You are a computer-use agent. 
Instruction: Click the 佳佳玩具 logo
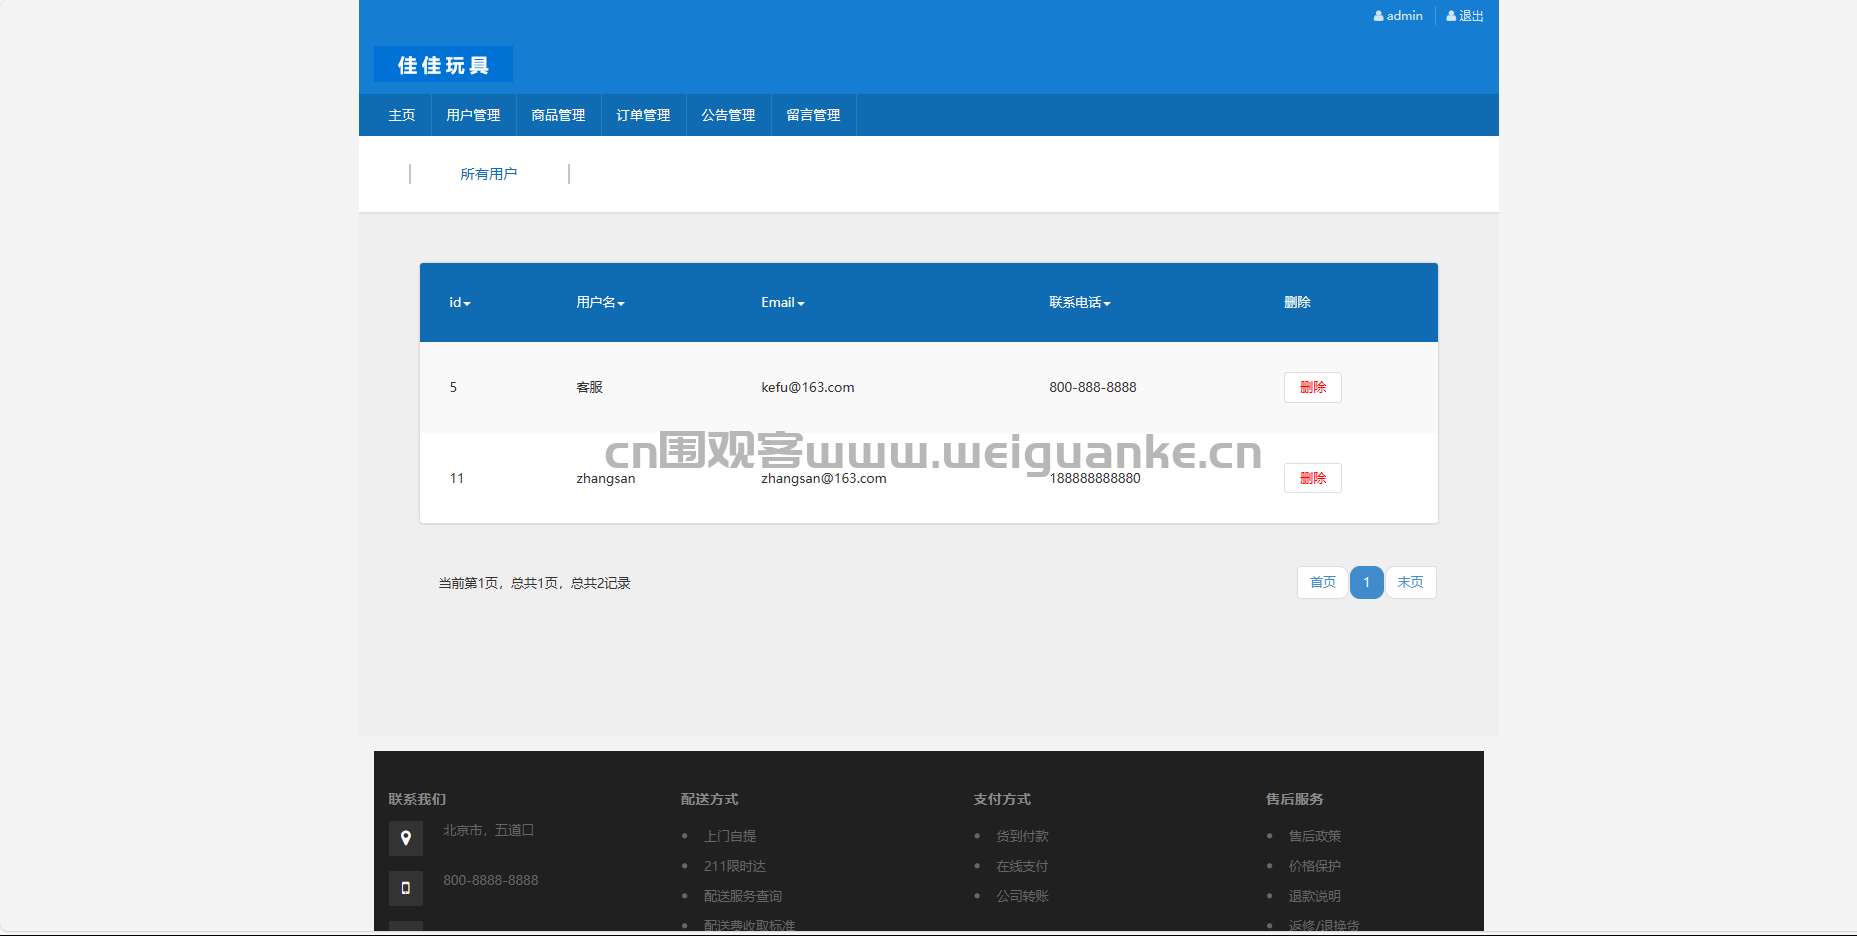click(x=443, y=65)
